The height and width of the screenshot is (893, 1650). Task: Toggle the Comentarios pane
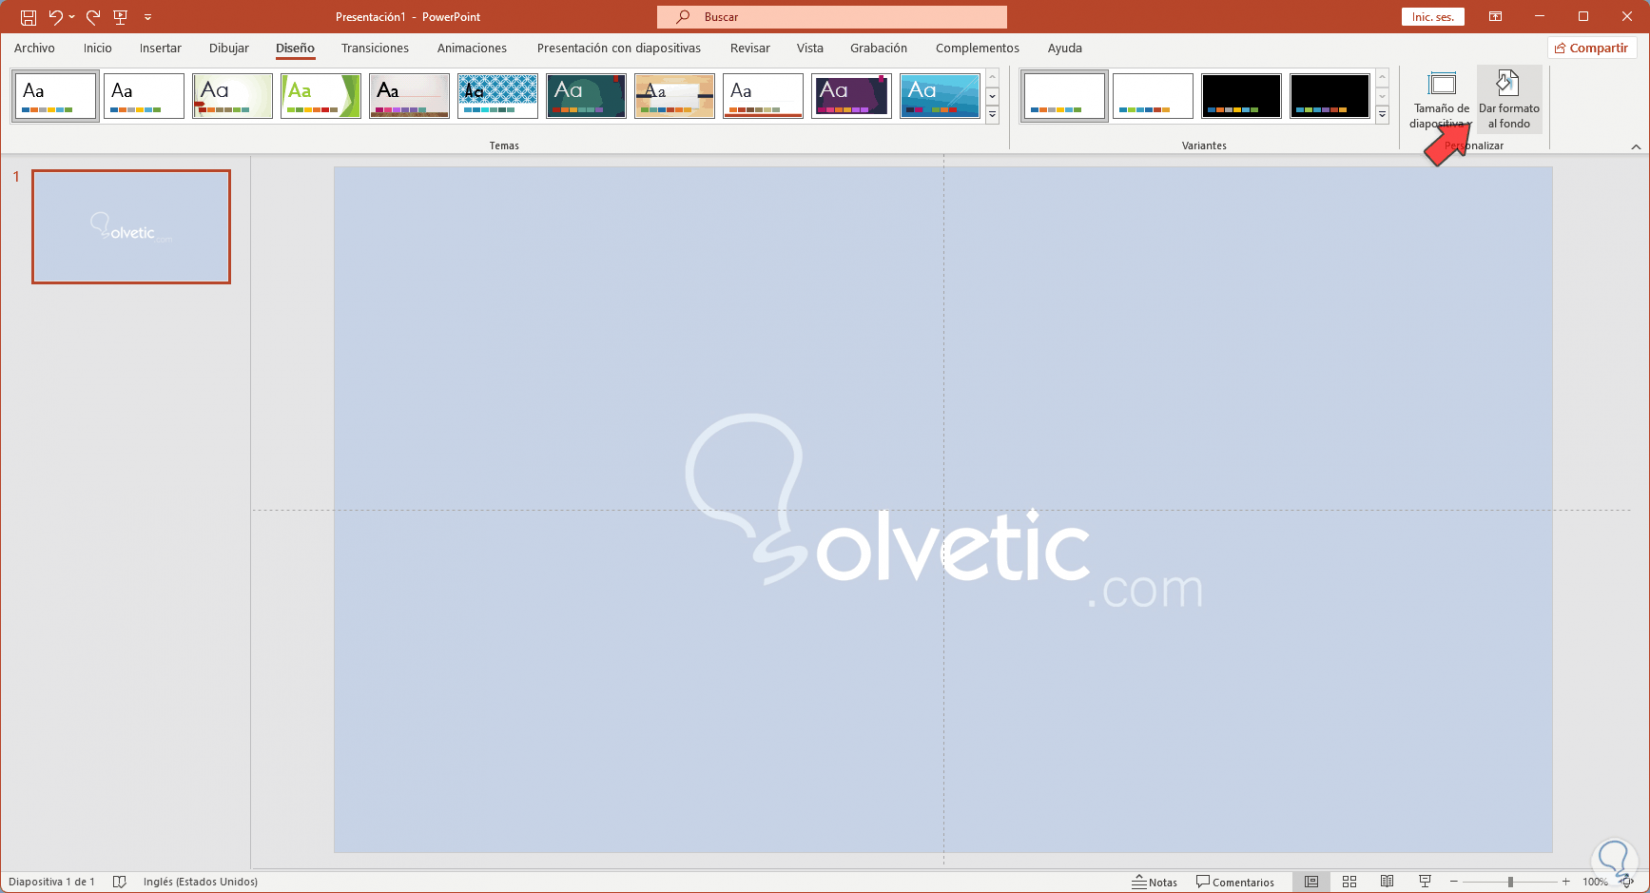(x=1236, y=882)
